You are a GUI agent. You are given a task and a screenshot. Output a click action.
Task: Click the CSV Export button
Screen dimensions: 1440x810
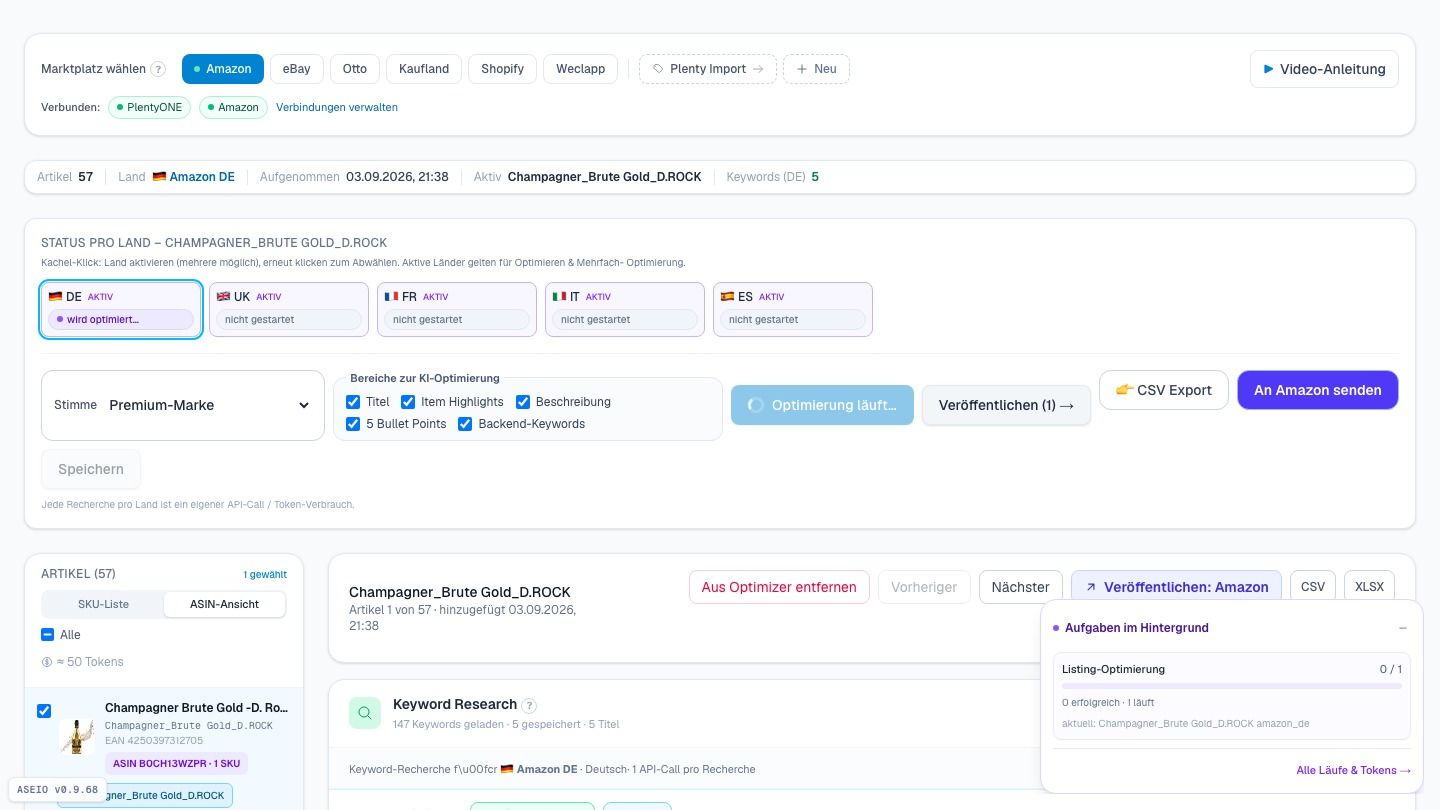[1163, 390]
